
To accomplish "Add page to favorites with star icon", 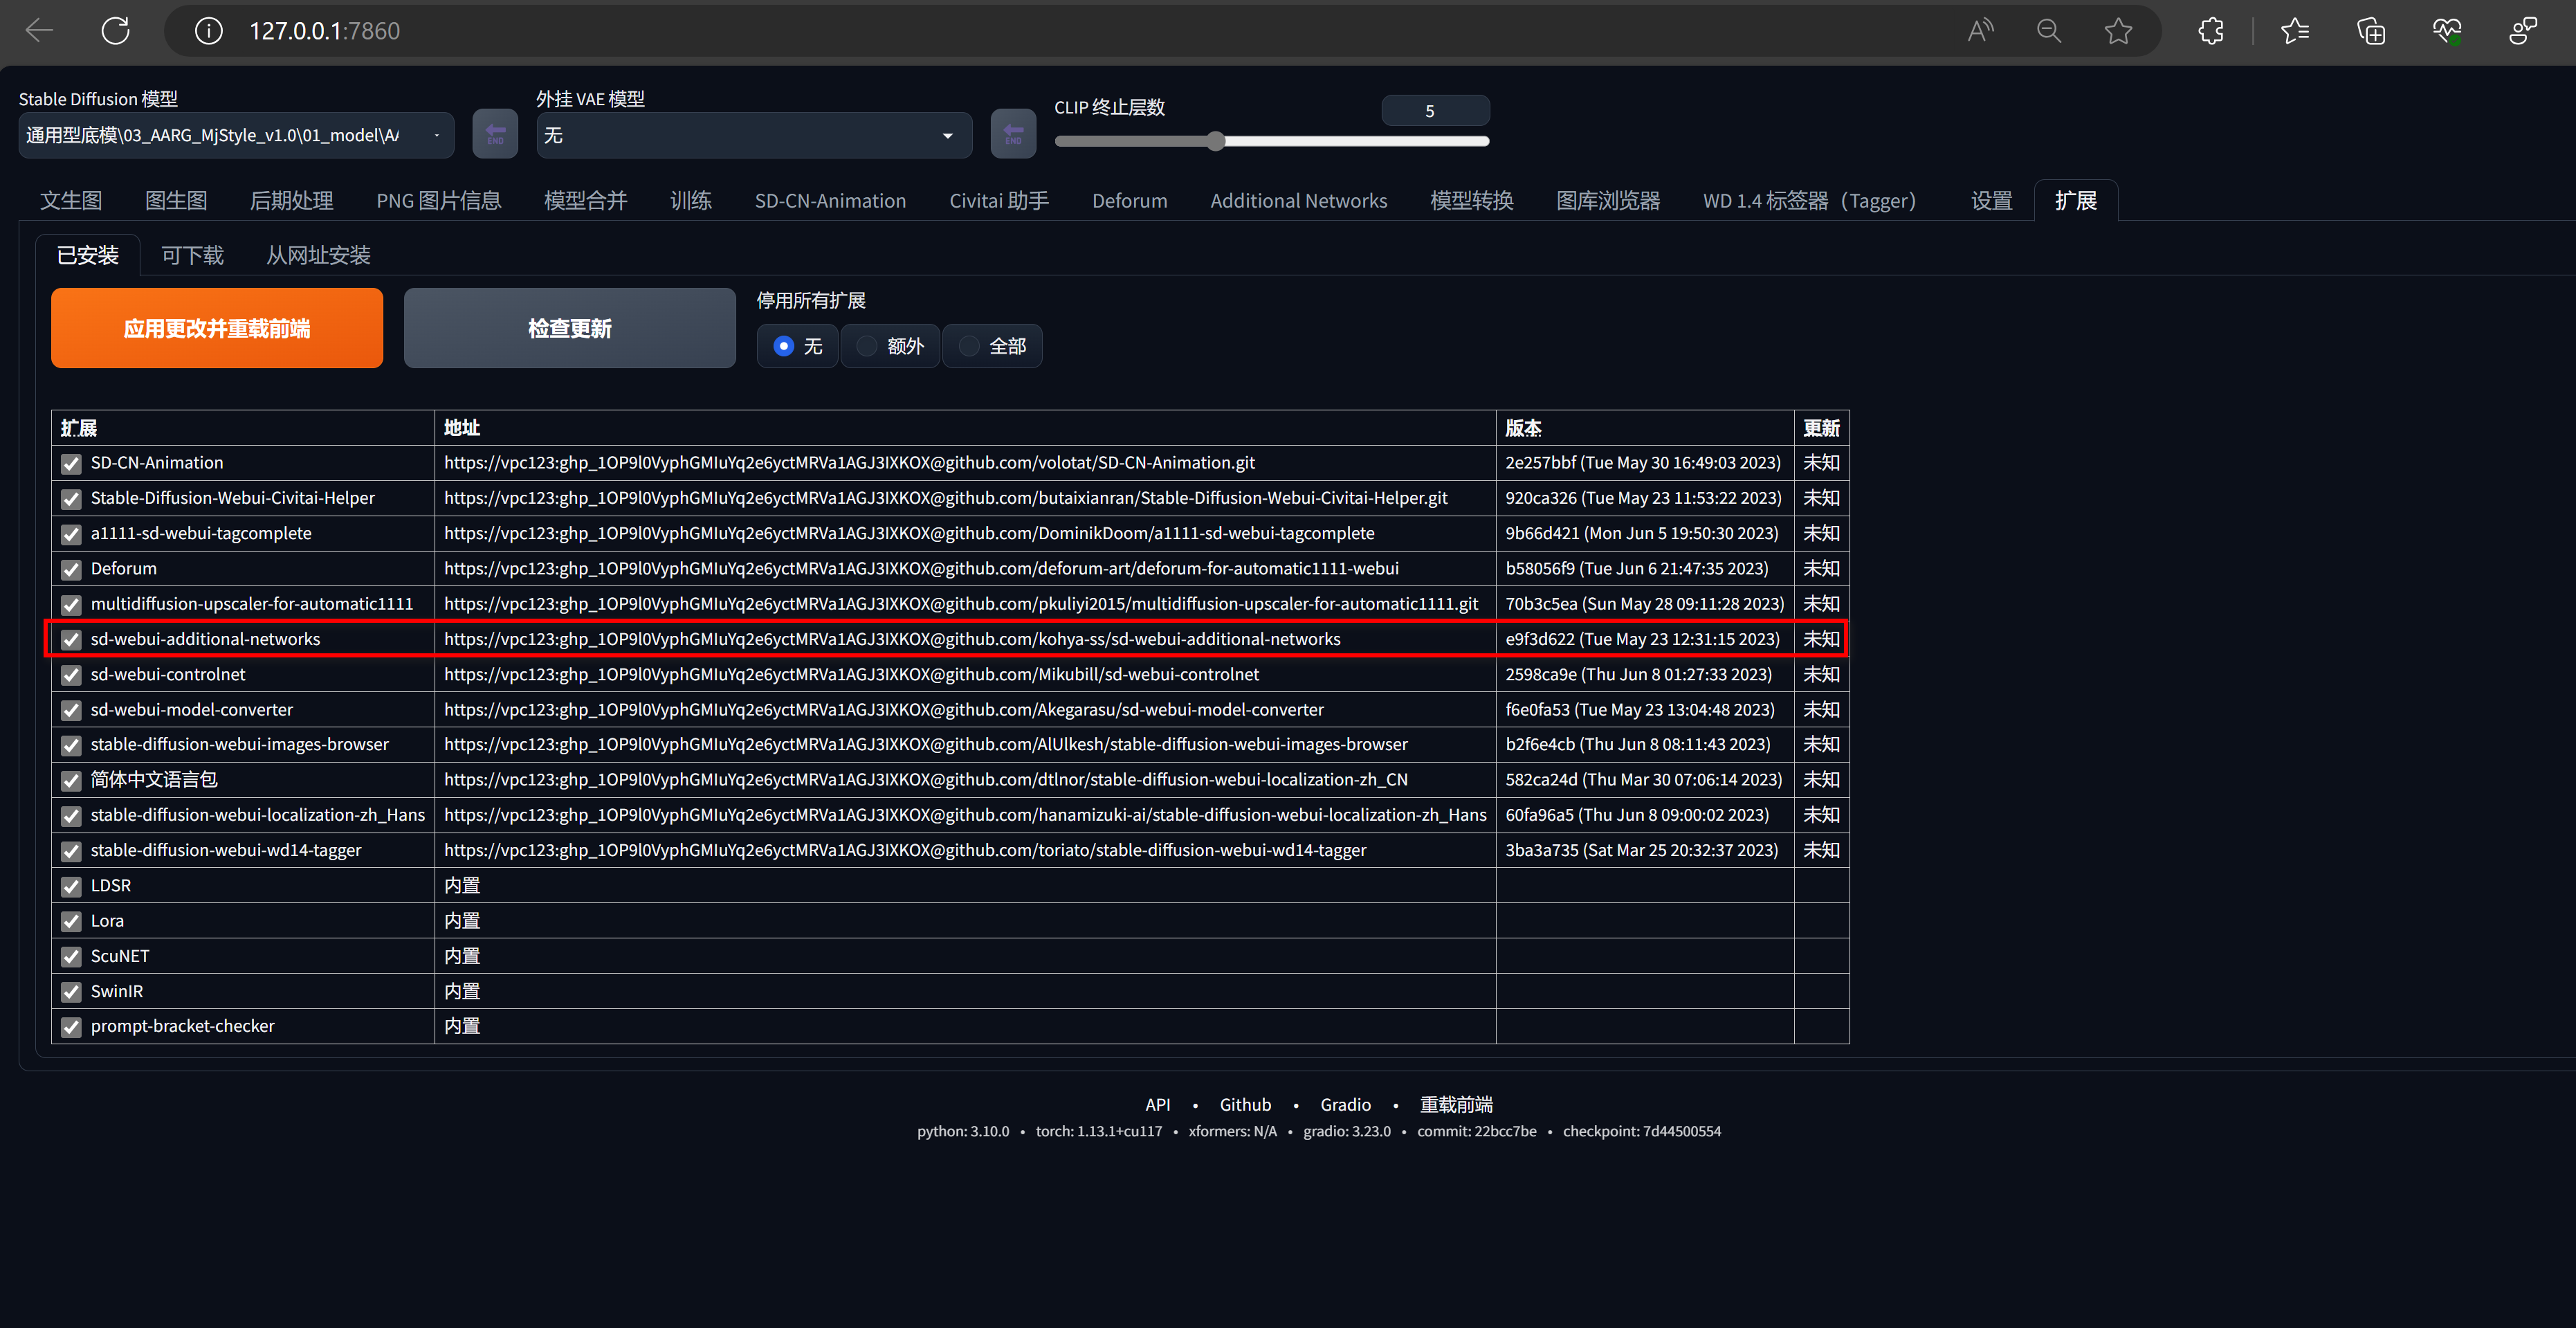I will [2118, 31].
